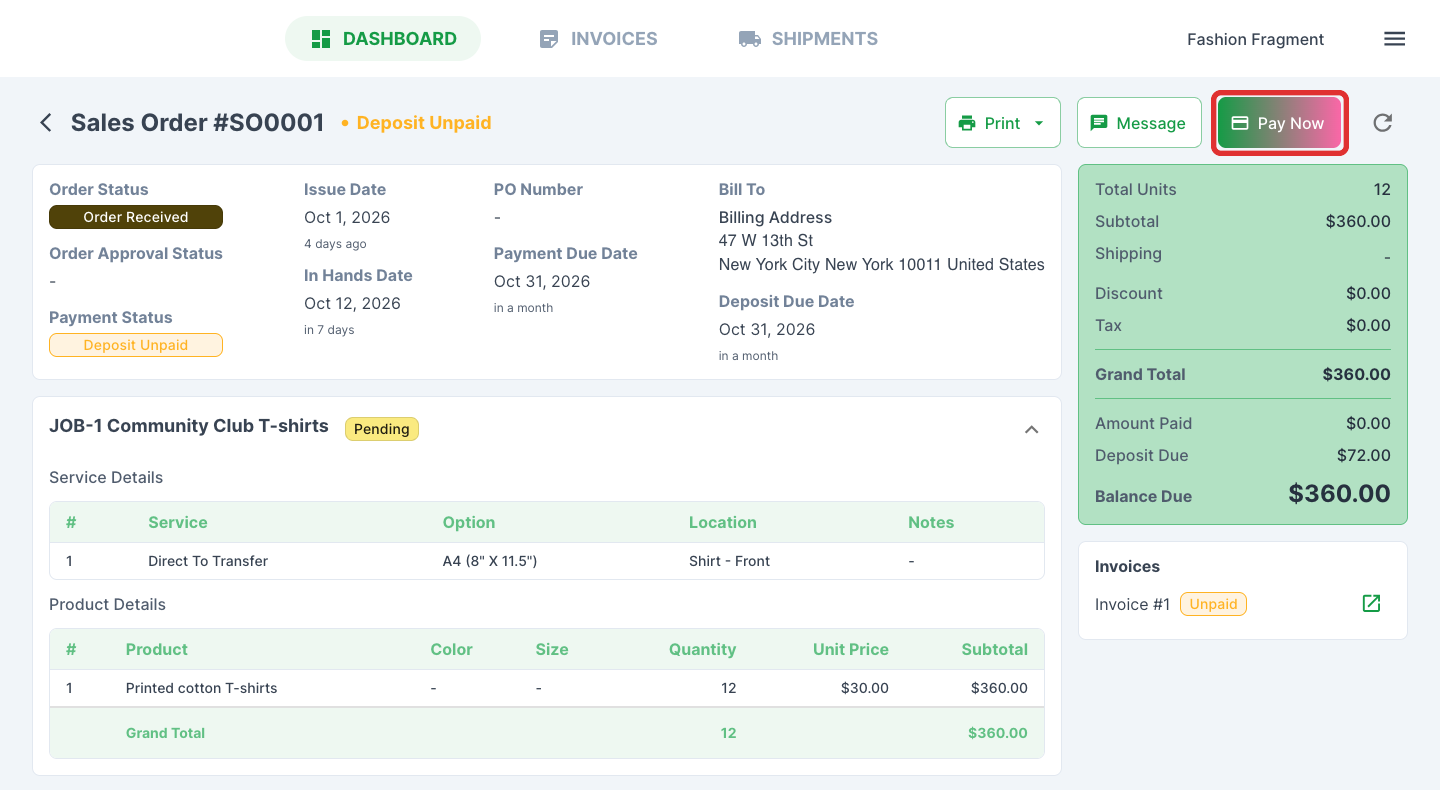Select the Direct To Transfer service cell
This screenshot has height=790, width=1440.
[x=208, y=561]
